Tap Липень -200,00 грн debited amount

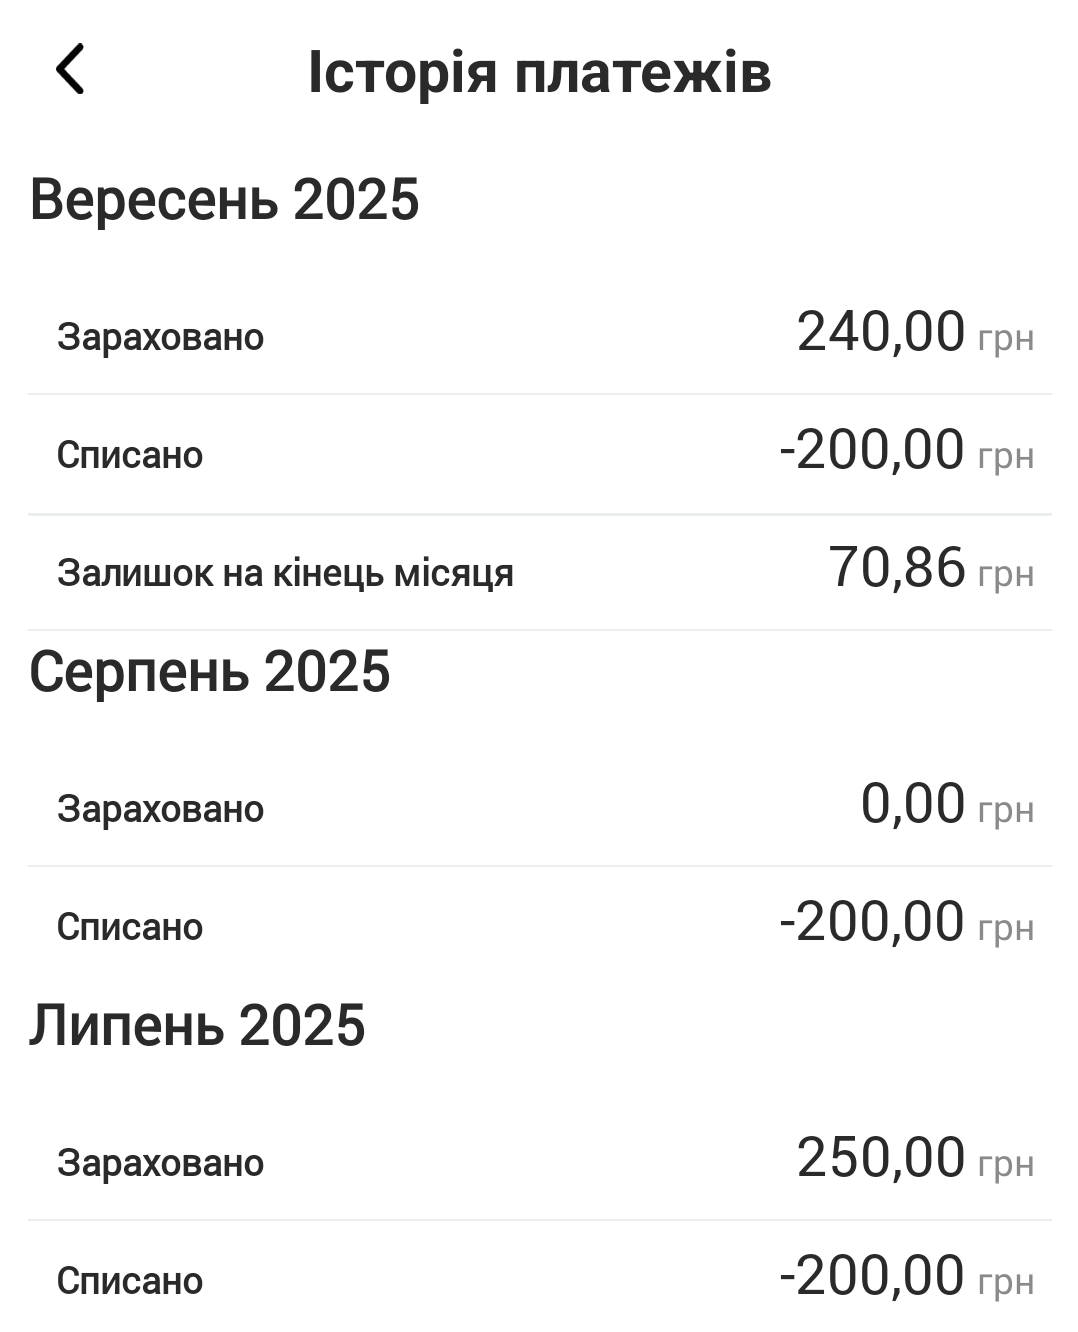[906, 1277]
